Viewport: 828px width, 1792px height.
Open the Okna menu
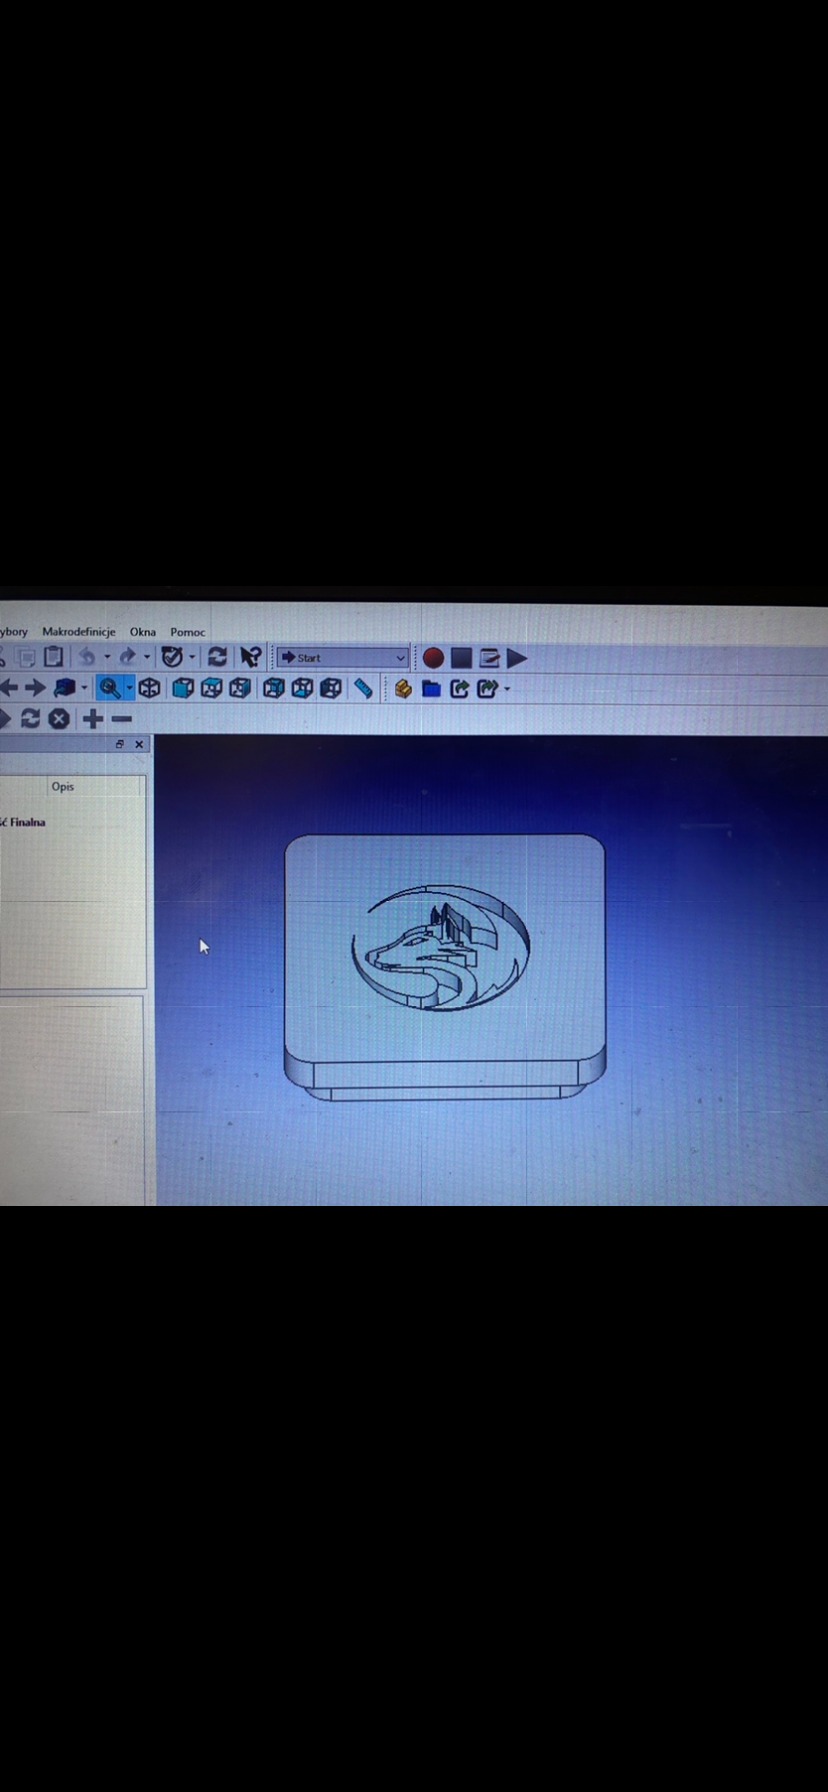click(x=143, y=632)
